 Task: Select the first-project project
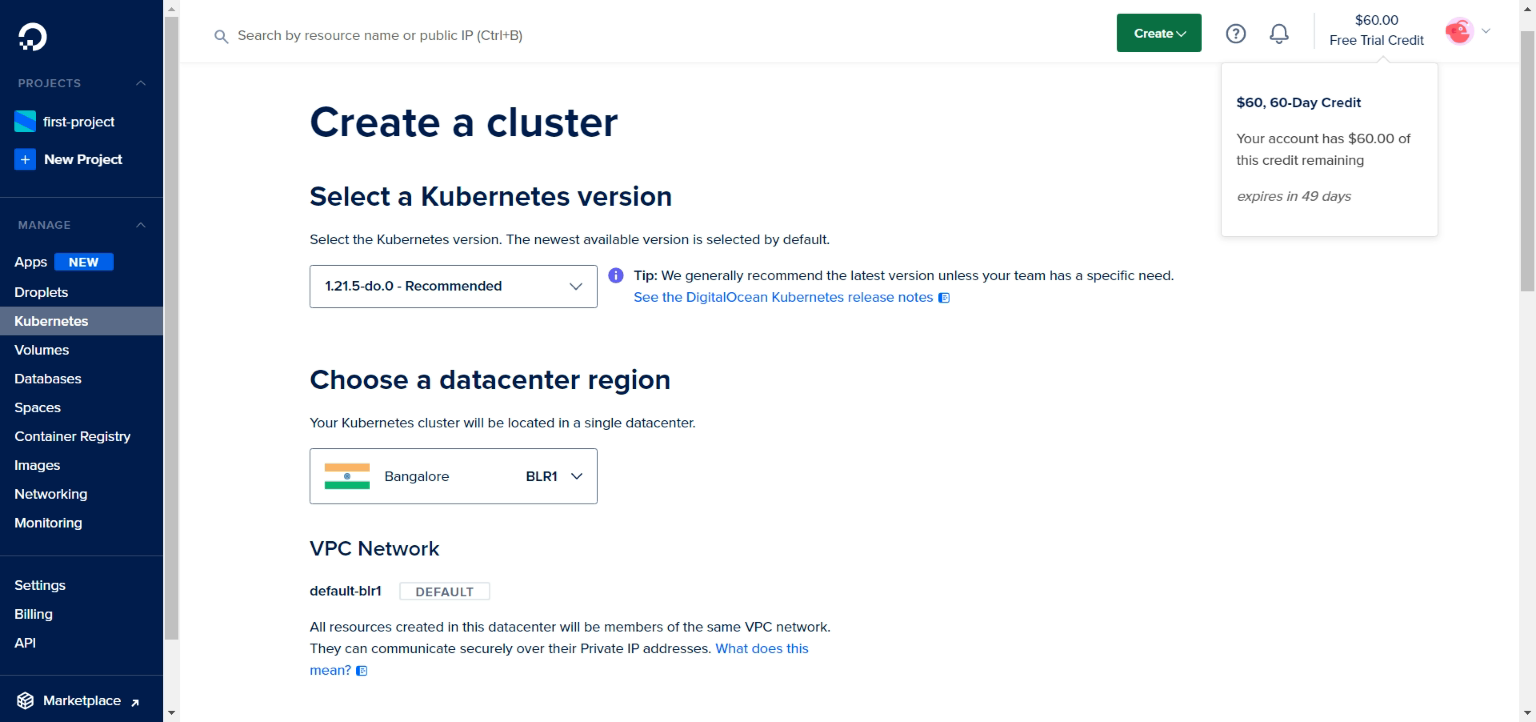click(79, 122)
